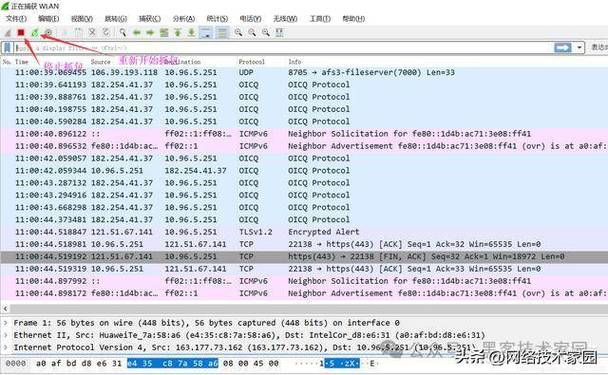Open Go to specified packet icon
Image resolution: width=608 pixels, height=375 pixels.
pos(164,33)
